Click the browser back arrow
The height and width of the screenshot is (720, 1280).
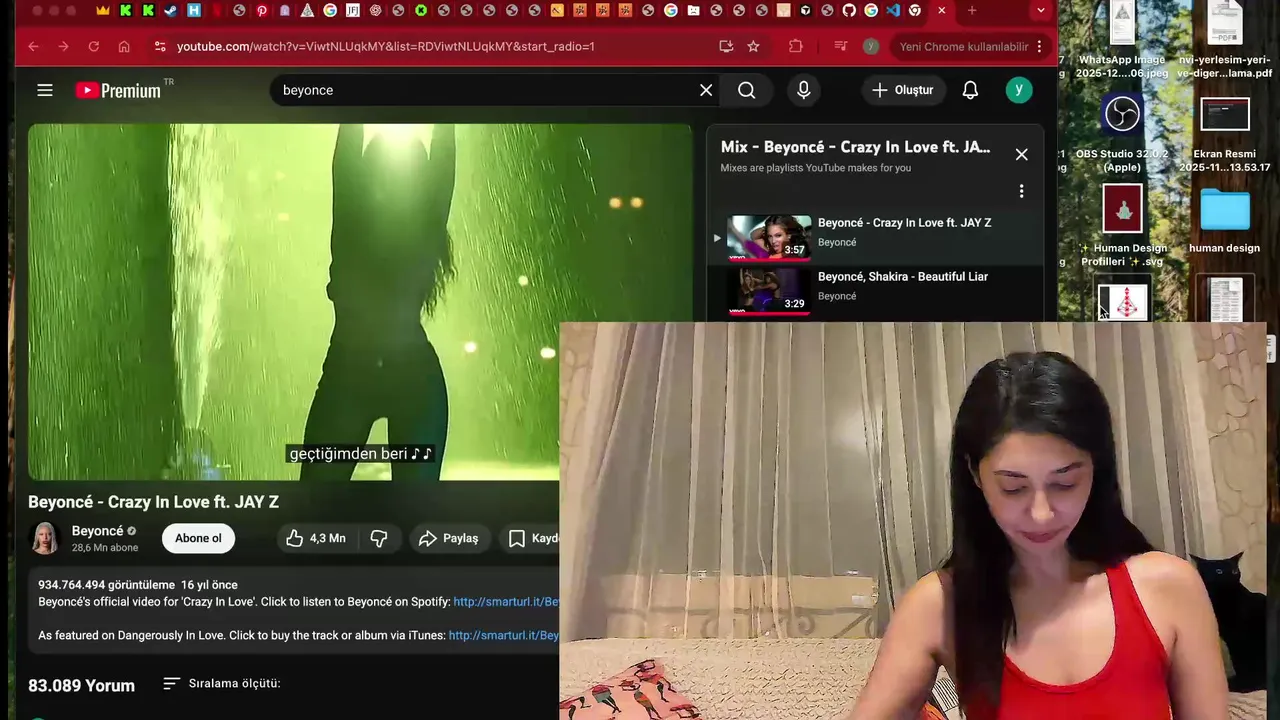click(33, 46)
